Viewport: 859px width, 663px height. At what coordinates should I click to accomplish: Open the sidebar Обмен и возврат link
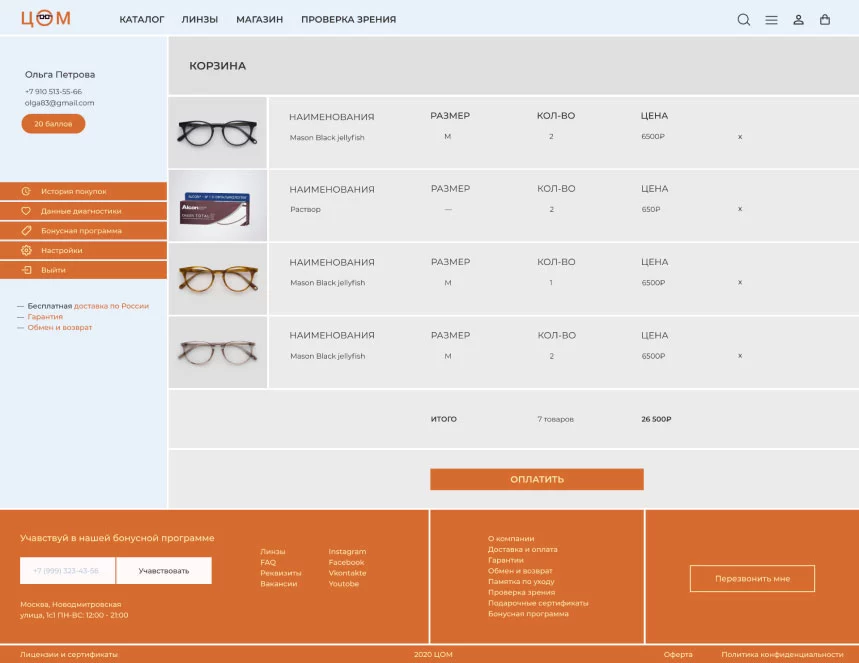point(60,327)
